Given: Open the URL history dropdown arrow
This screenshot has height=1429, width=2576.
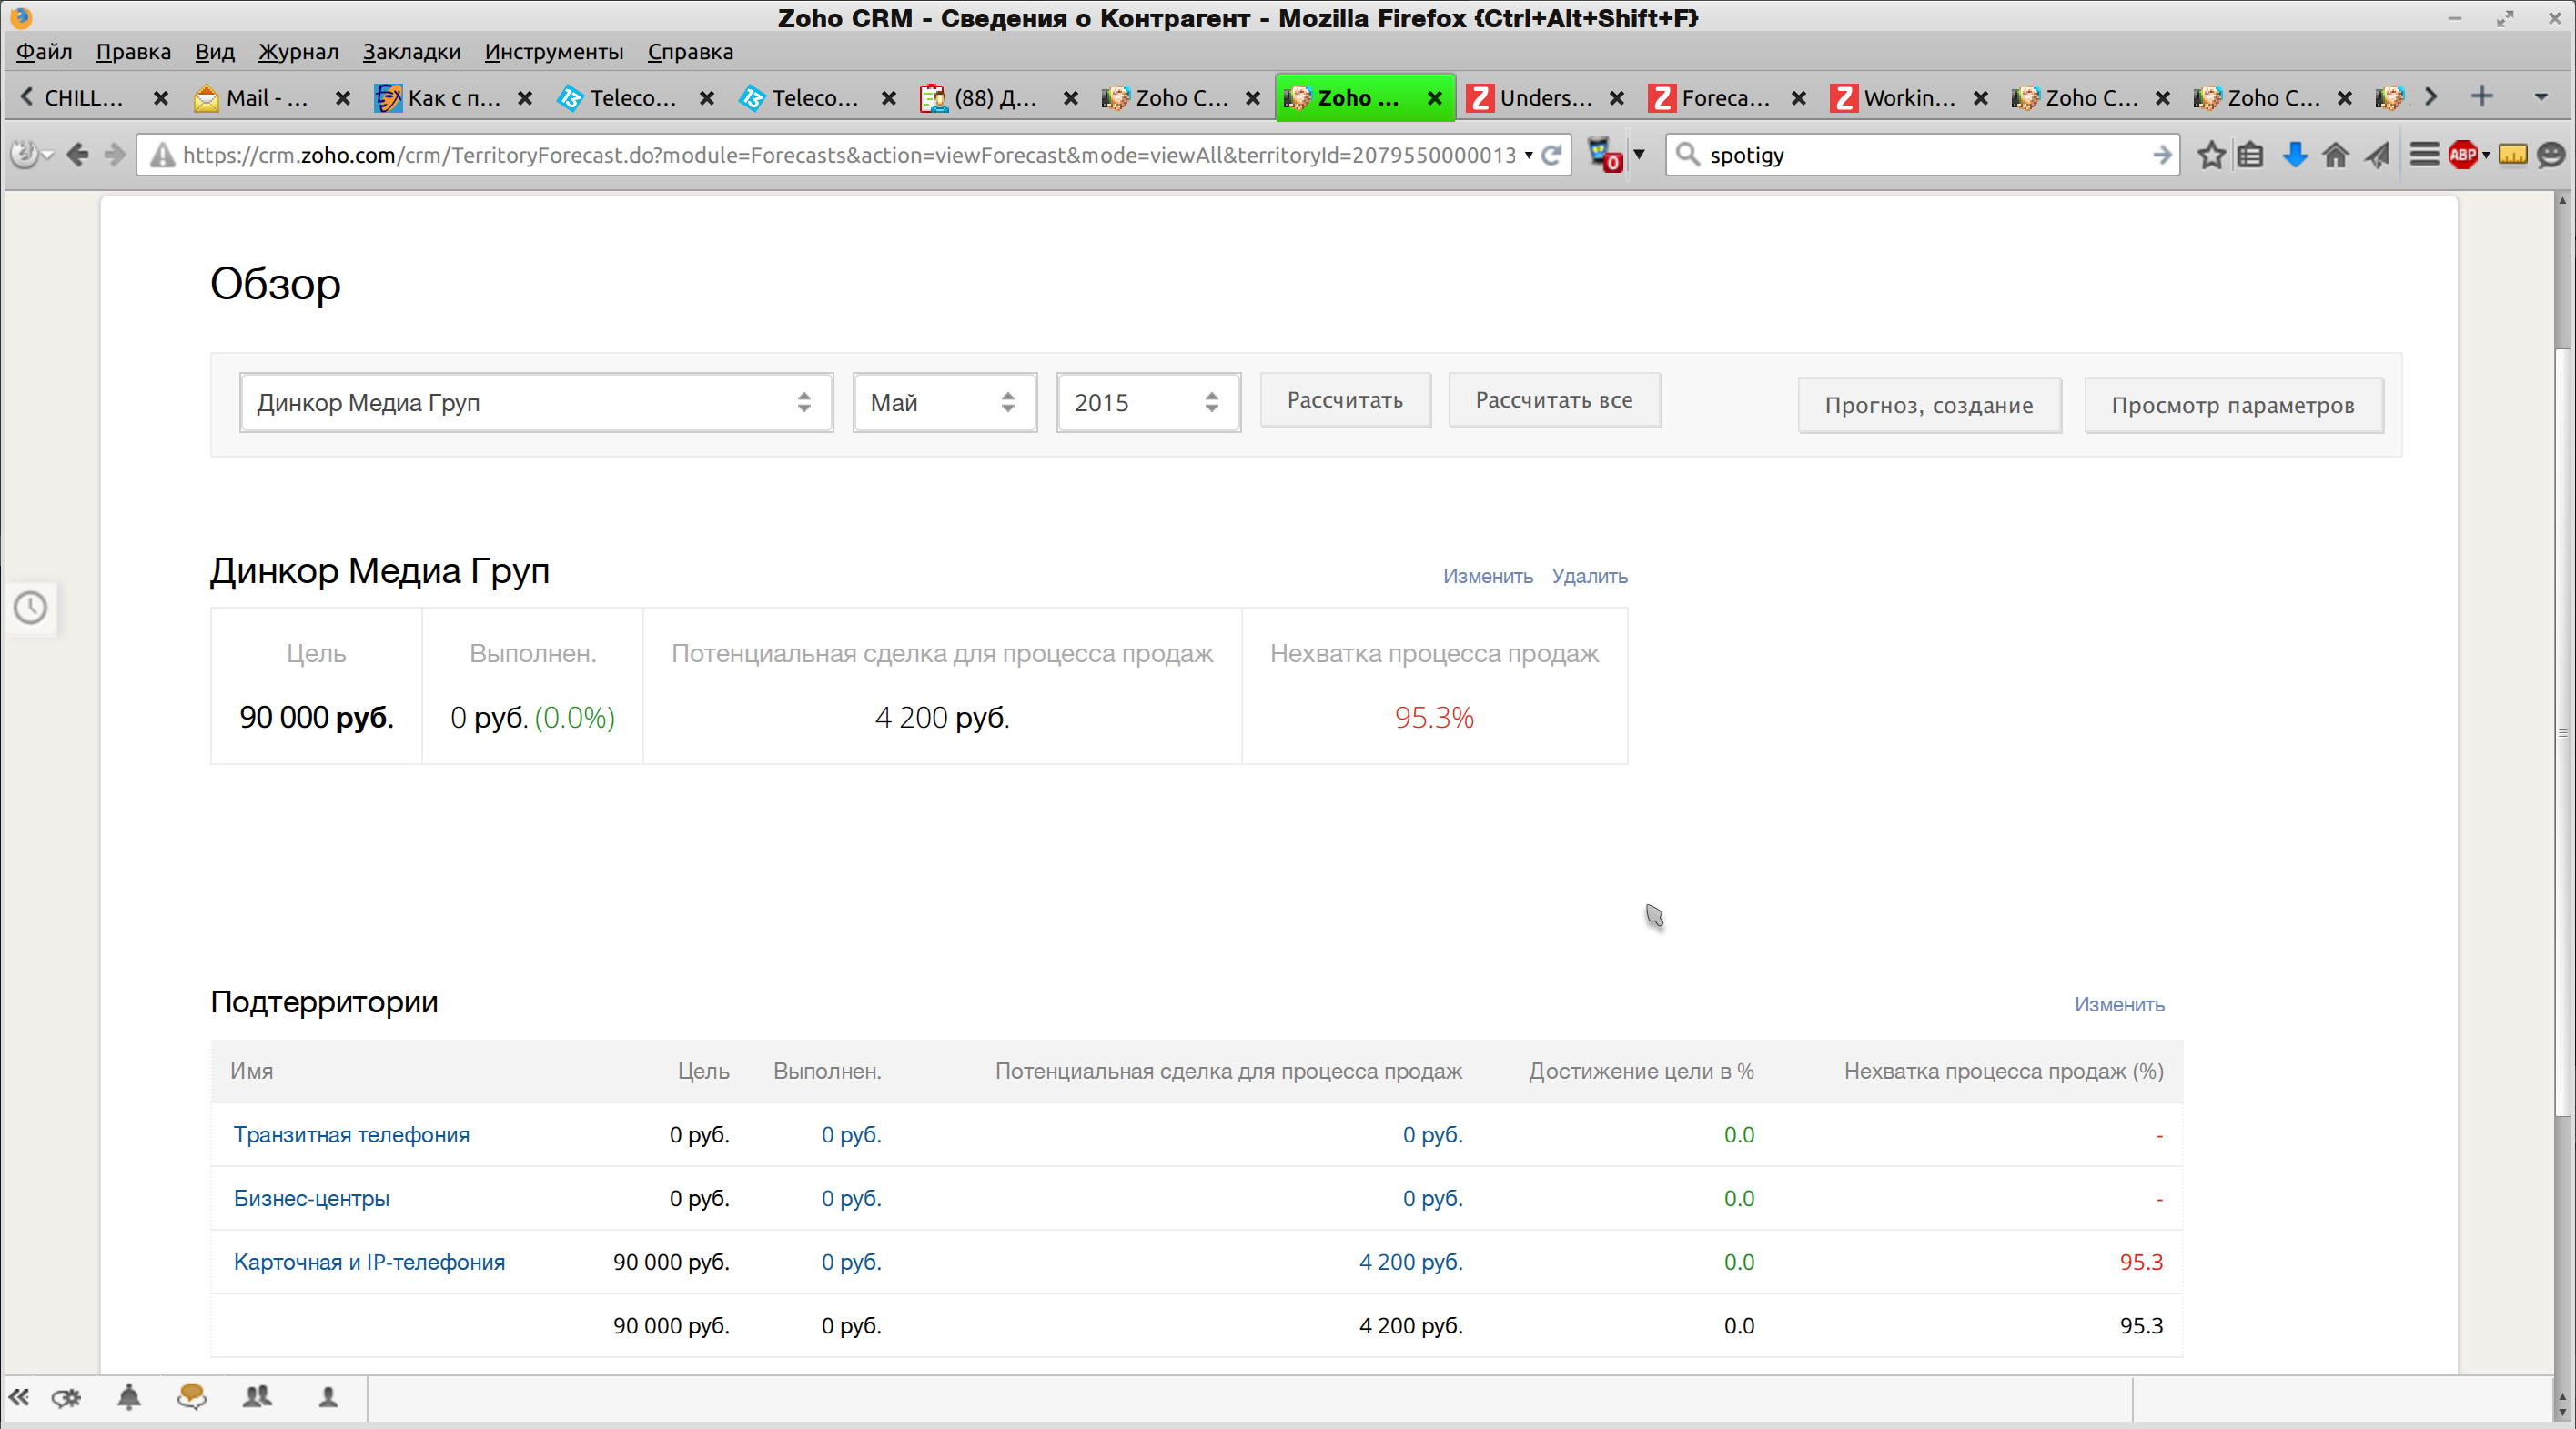Looking at the screenshot, I should (x=1528, y=155).
